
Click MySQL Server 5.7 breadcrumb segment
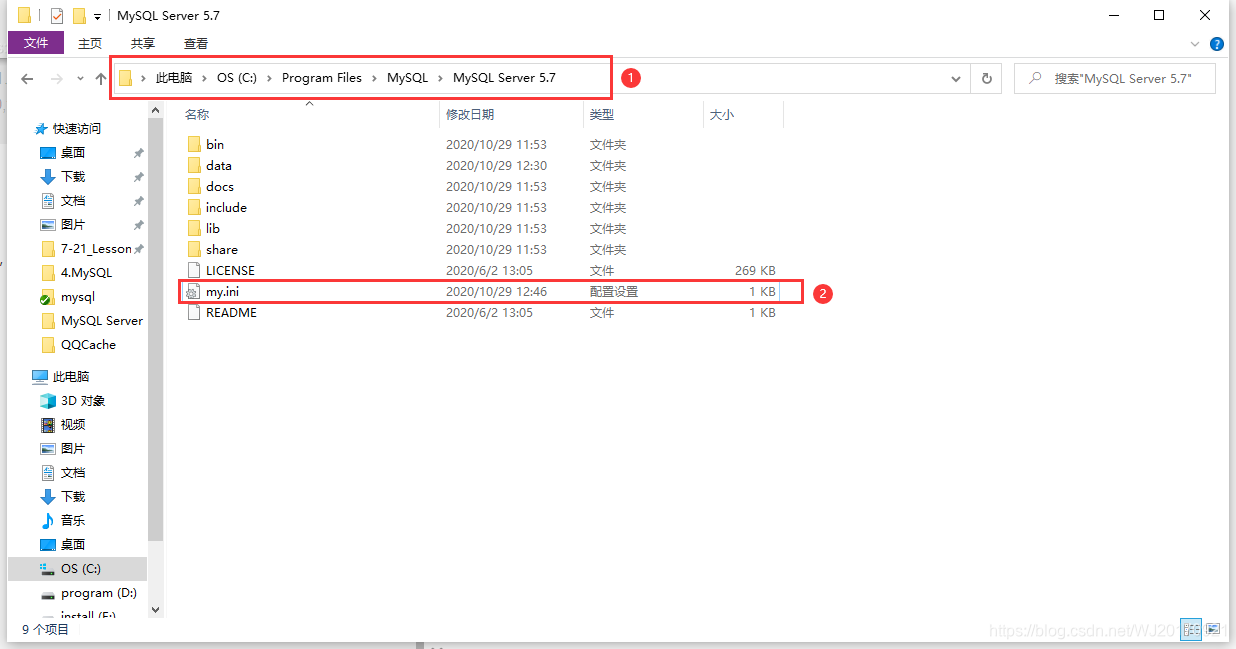click(x=504, y=78)
